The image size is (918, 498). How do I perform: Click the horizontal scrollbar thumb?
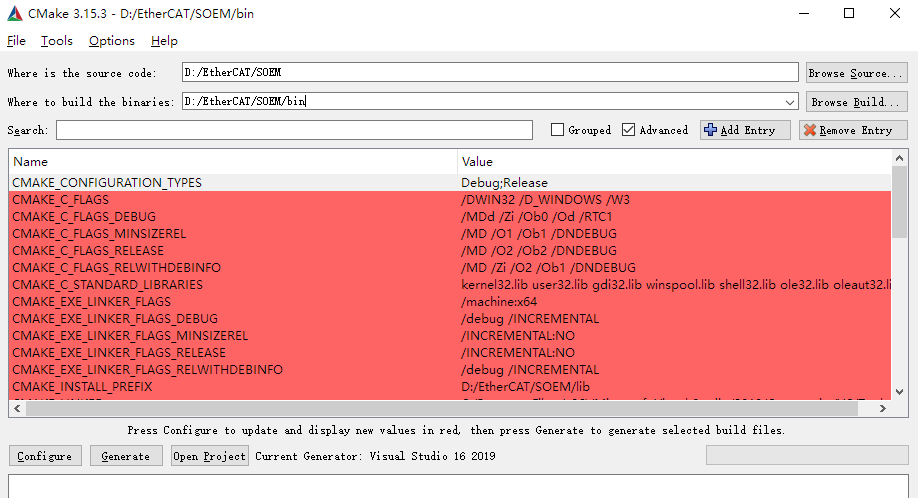(442, 408)
